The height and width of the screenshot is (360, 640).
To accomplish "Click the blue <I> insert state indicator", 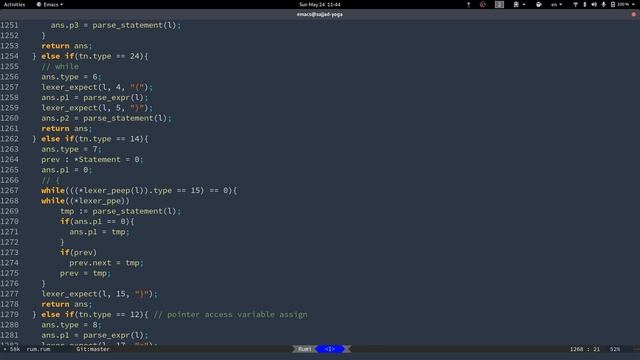I will point(330,349).
